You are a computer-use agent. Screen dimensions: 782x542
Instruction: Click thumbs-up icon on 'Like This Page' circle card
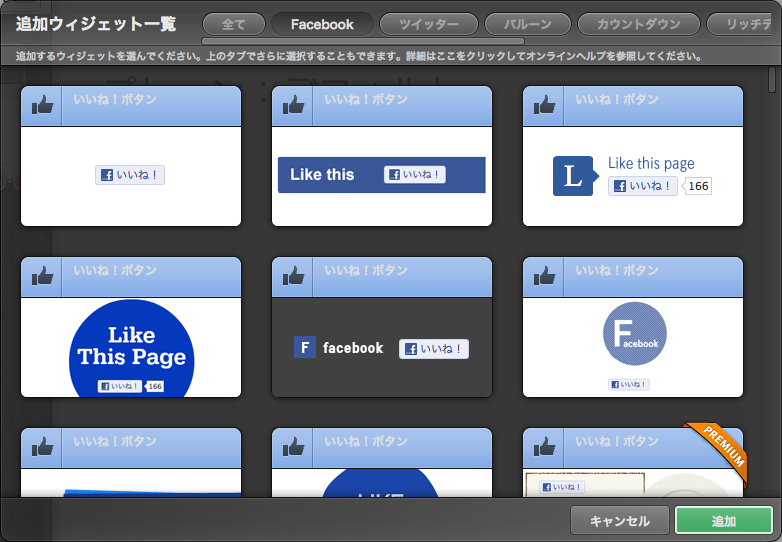[42, 277]
